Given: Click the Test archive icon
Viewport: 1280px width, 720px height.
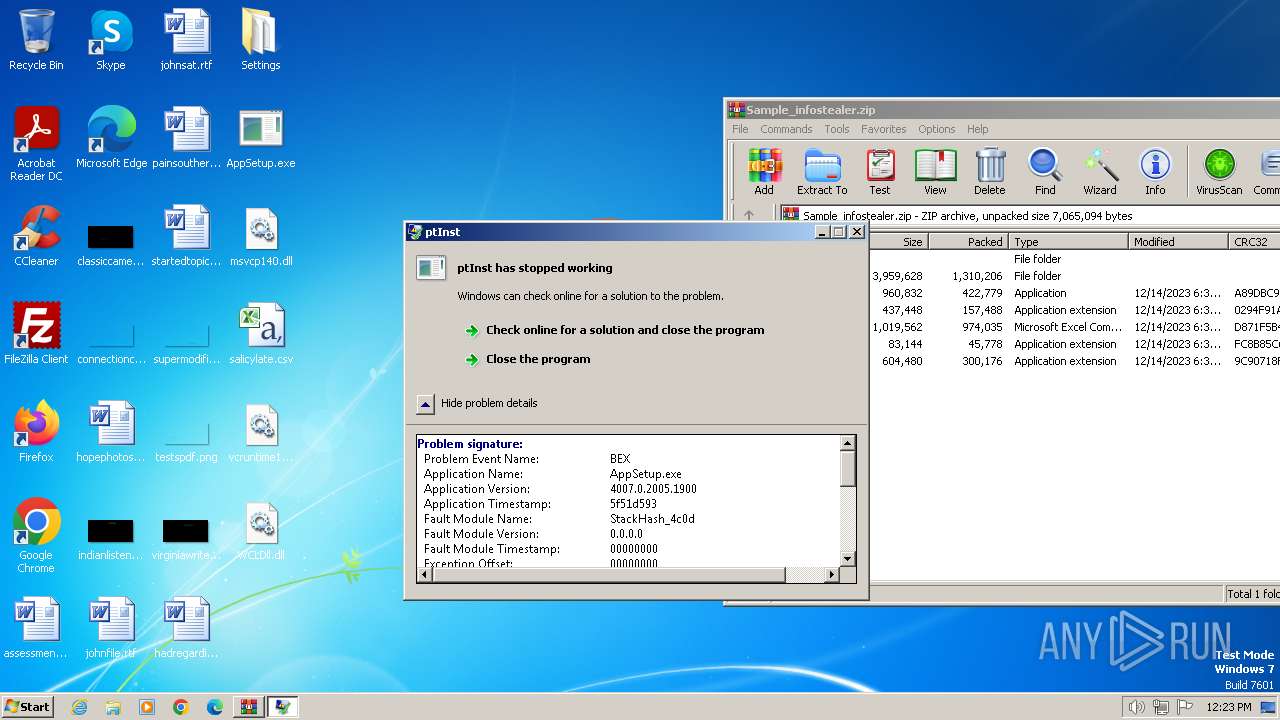Looking at the screenshot, I should click(x=880, y=171).
